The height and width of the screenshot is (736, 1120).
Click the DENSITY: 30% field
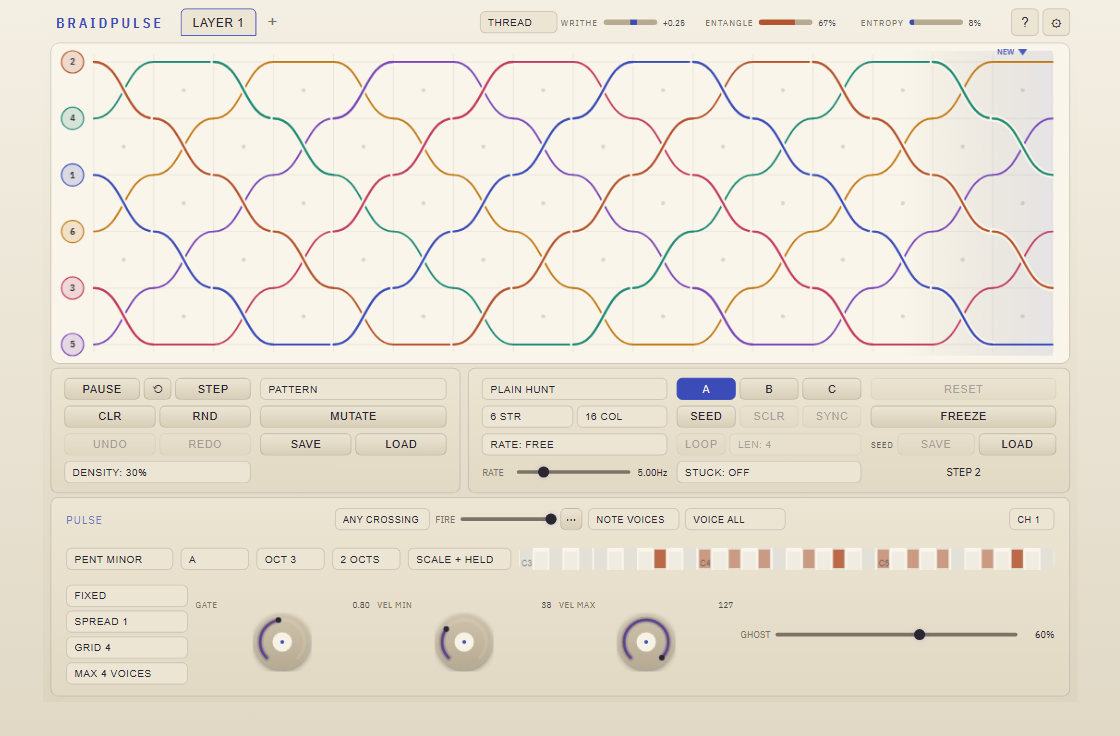157,472
